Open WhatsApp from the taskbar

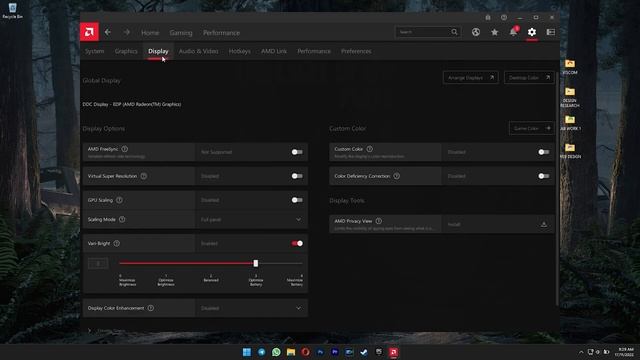point(276,352)
